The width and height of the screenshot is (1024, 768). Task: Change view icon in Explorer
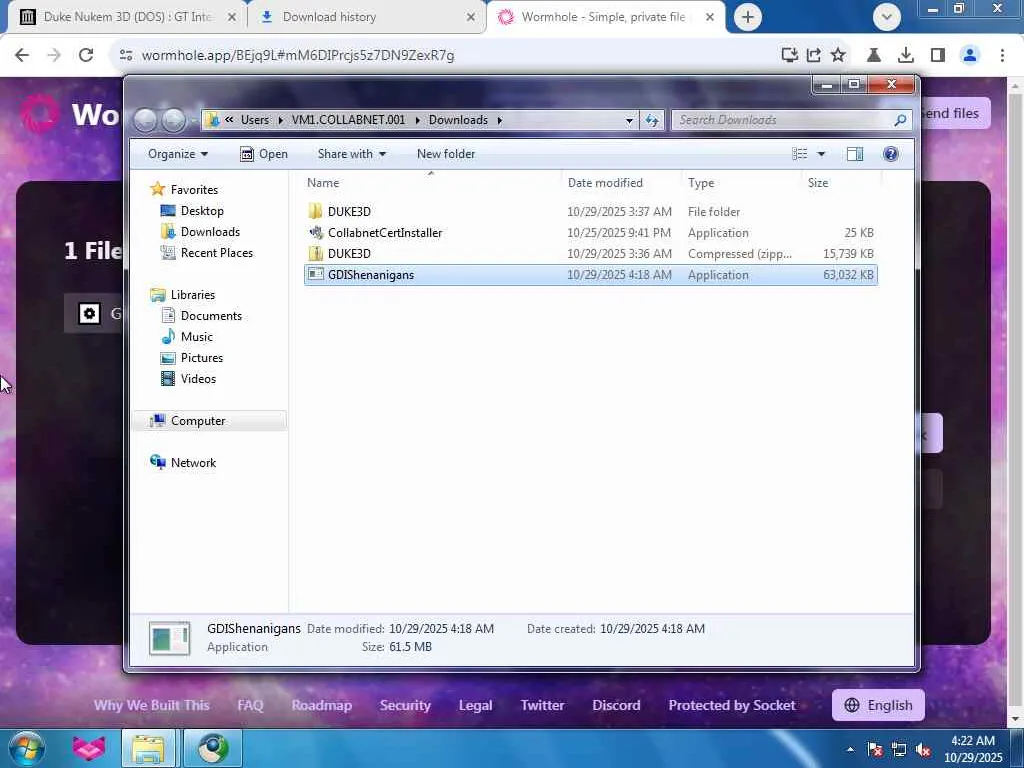[x=799, y=154]
